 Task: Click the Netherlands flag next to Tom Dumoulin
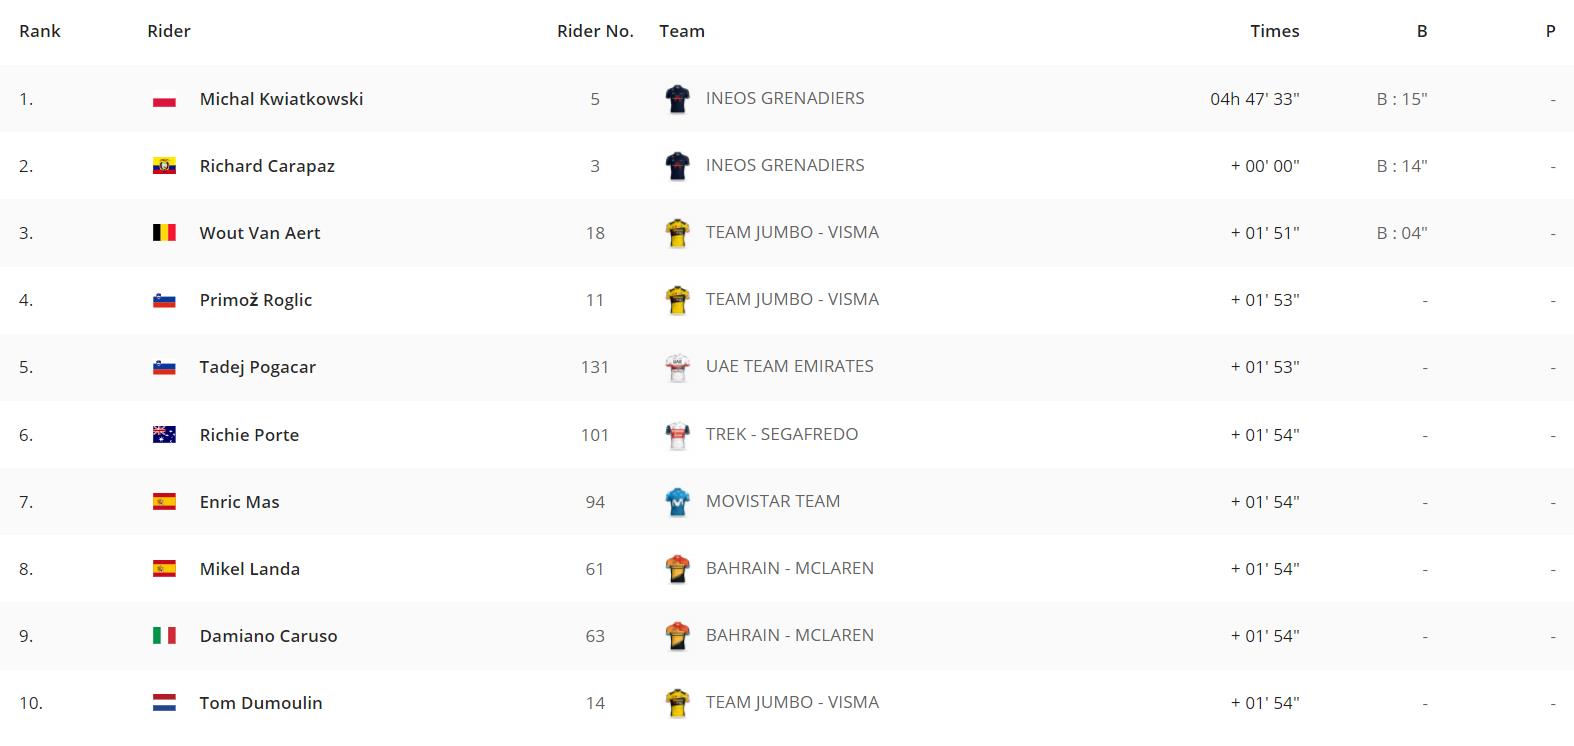[164, 703]
